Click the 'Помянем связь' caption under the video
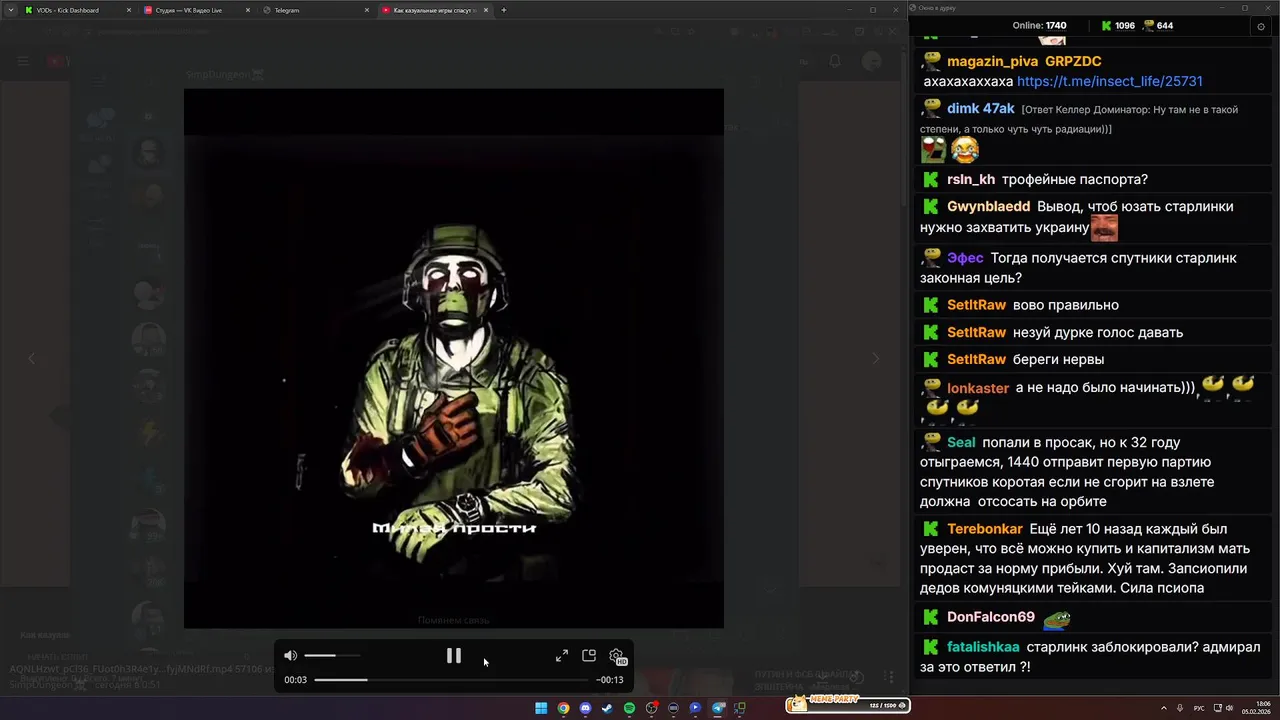 pos(453,621)
